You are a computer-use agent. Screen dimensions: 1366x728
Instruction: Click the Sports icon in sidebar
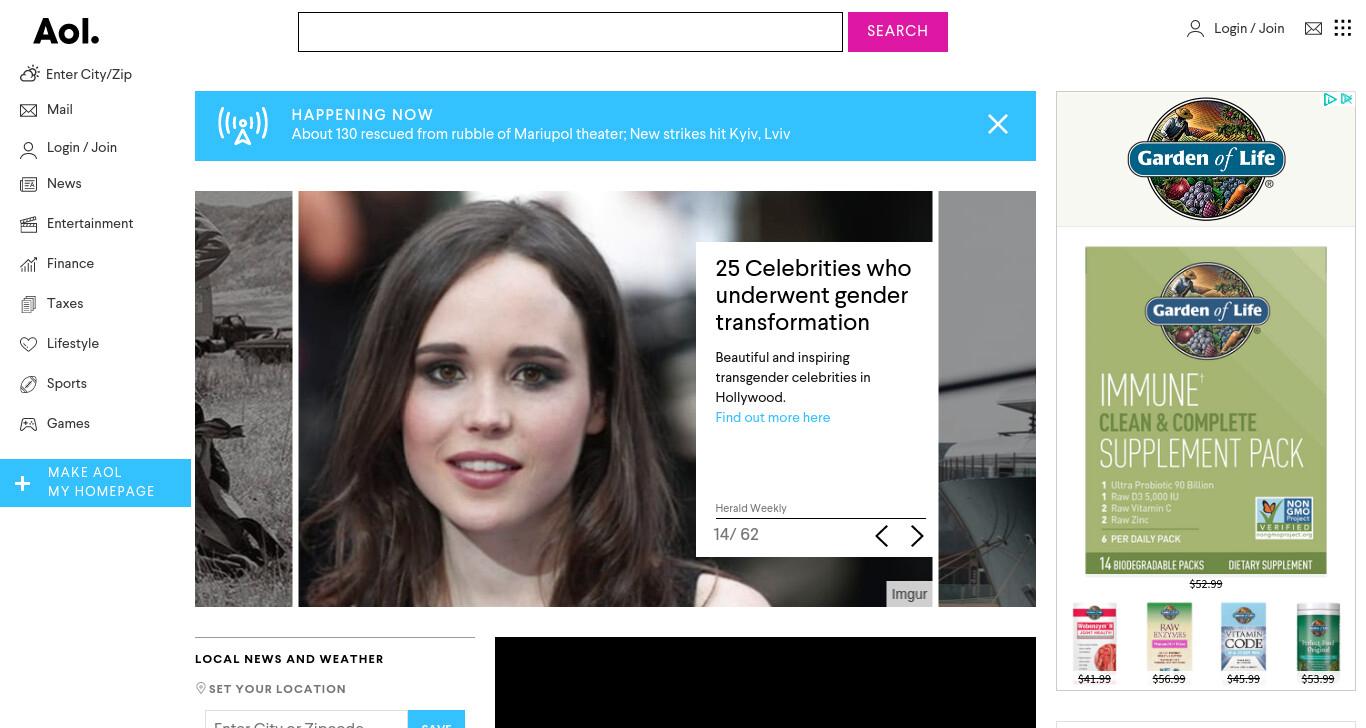[x=29, y=384]
